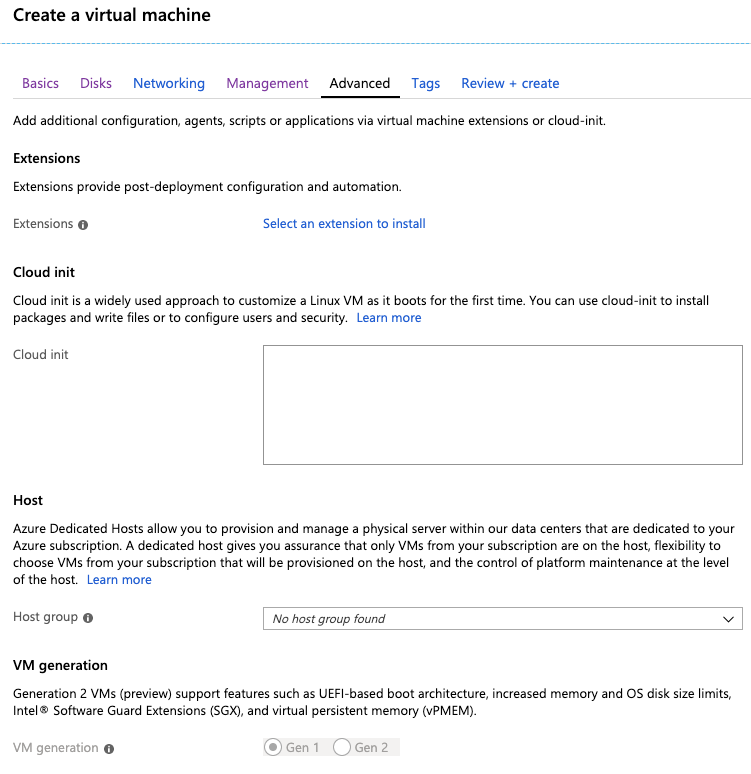
Task: Open the No host group found dropdown
Action: (x=503, y=619)
